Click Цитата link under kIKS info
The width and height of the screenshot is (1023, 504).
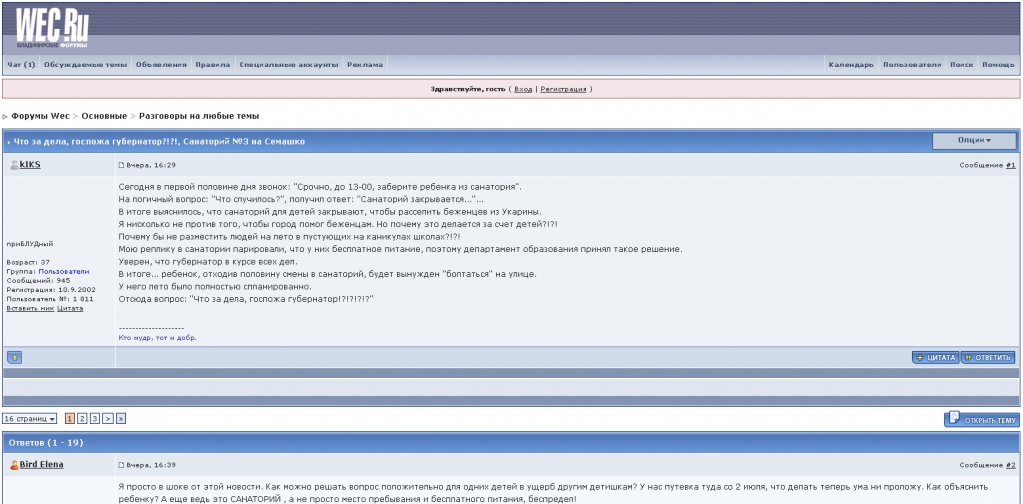coord(70,308)
